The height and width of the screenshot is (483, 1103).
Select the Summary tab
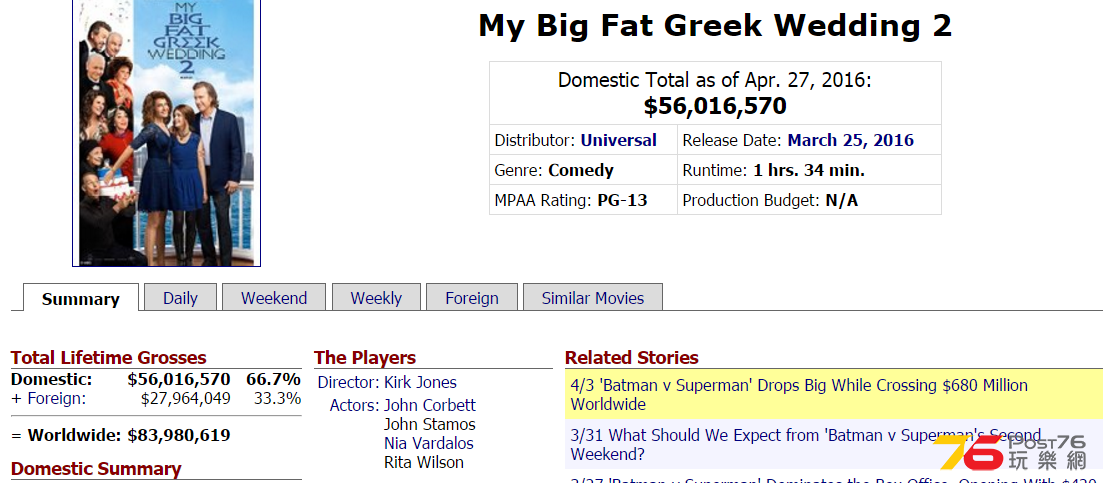(x=81, y=298)
